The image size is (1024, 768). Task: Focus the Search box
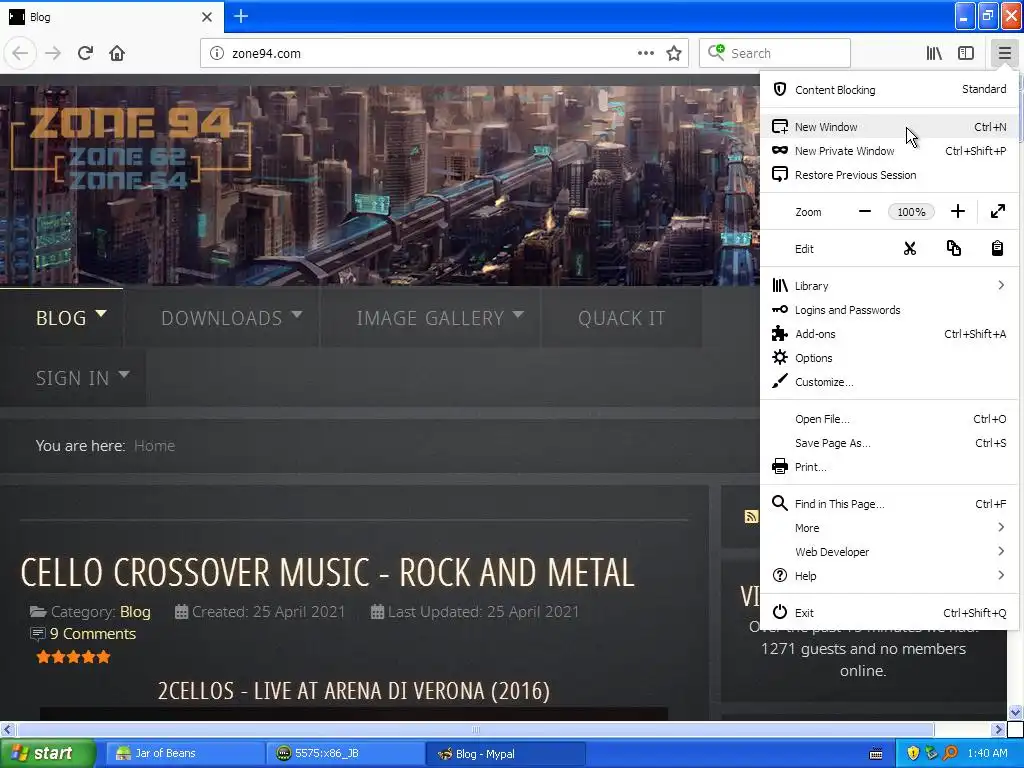tap(775, 53)
